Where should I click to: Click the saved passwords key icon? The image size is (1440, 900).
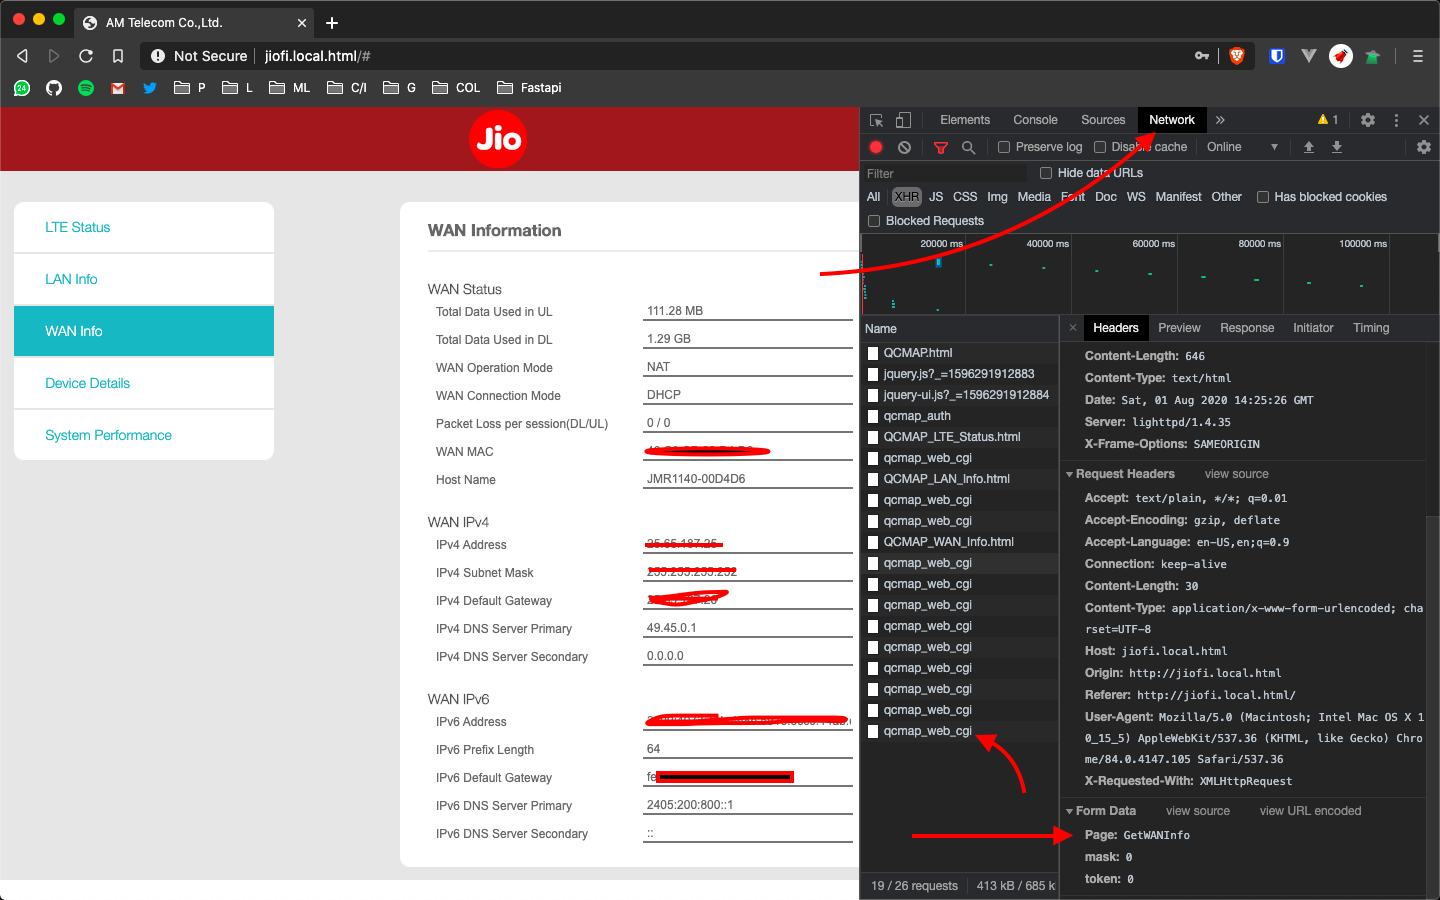coord(1202,56)
